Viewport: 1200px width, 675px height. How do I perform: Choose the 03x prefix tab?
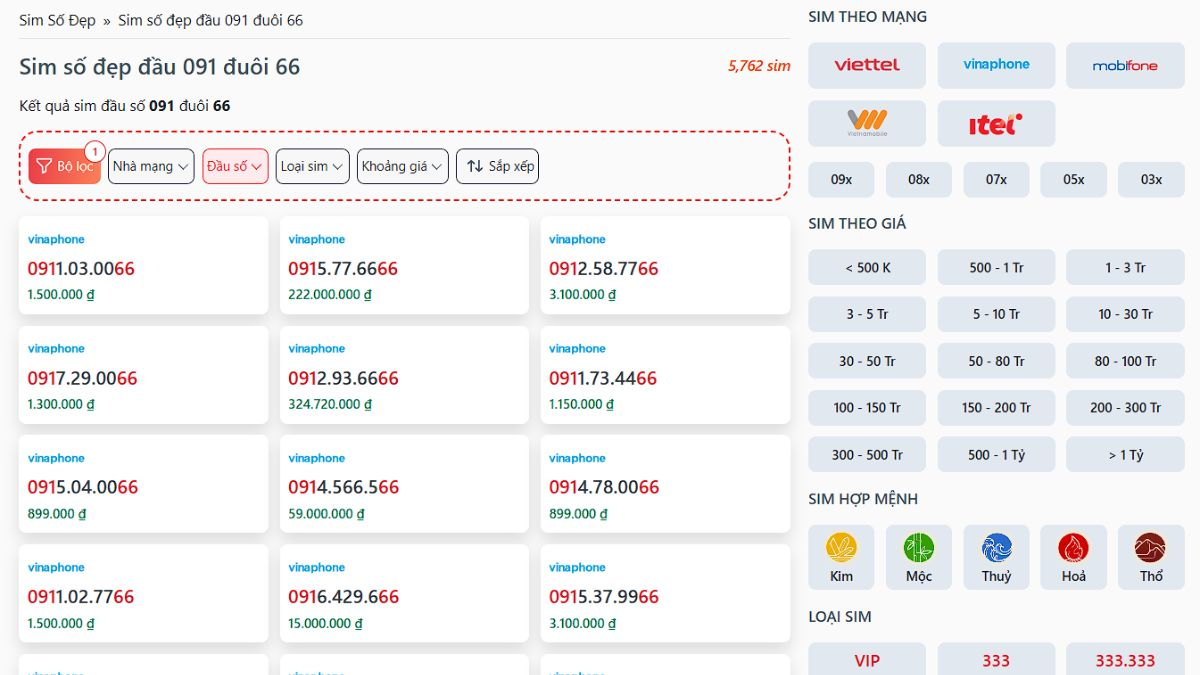click(1151, 180)
